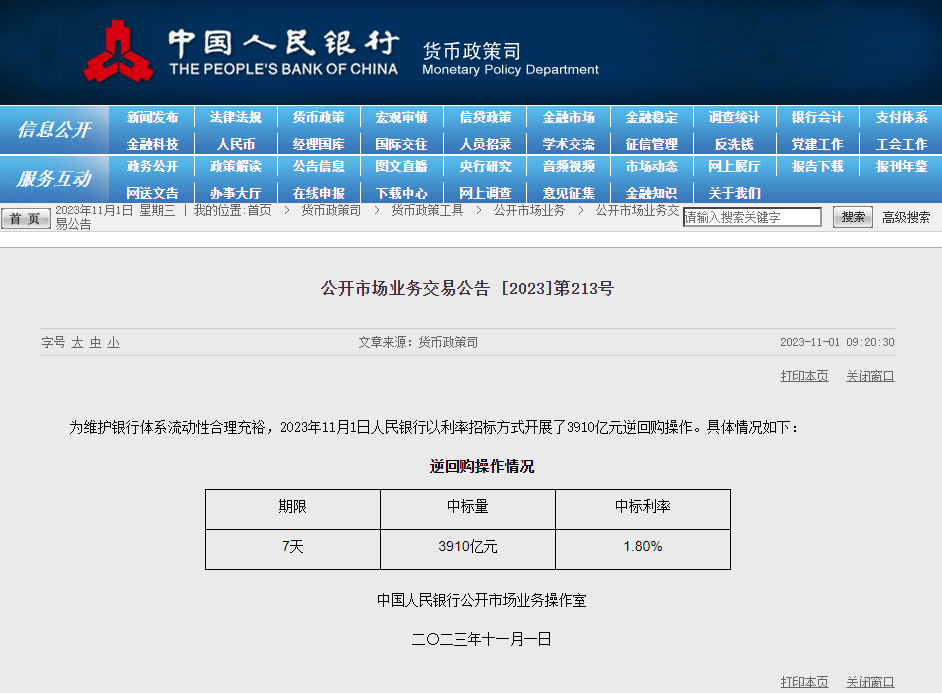Click the bottom 关闭窗口 link
The width and height of the screenshot is (942, 693).
click(871, 682)
